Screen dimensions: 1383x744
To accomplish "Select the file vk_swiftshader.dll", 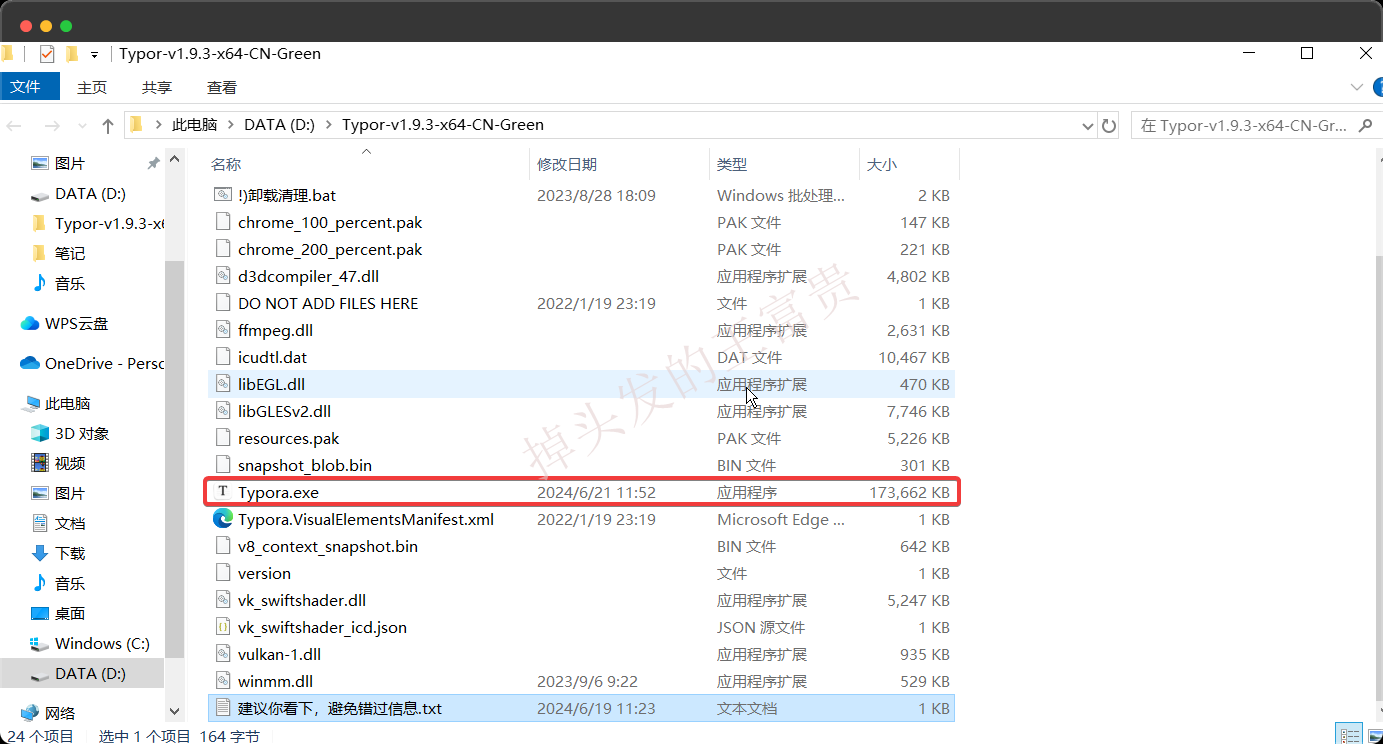I will coord(581,601).
